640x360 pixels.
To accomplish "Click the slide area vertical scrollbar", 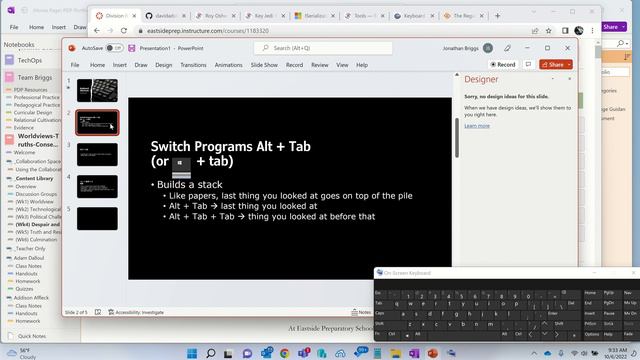I will 457,138.
